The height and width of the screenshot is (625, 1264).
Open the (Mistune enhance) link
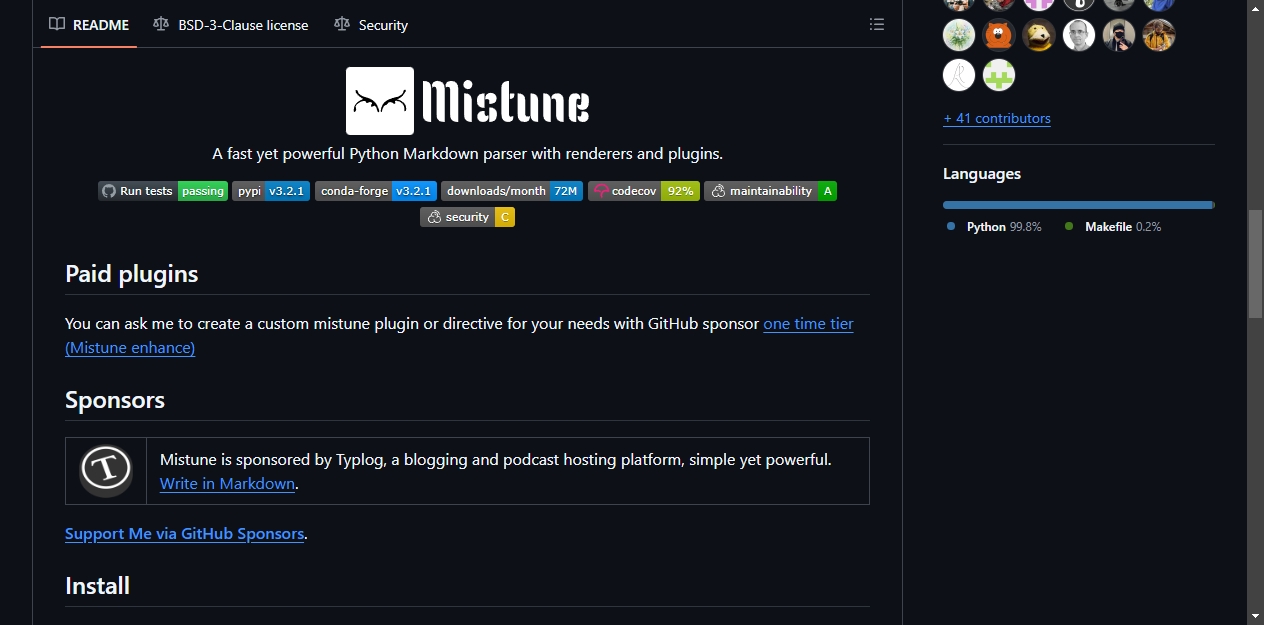(x=130, y=348)
